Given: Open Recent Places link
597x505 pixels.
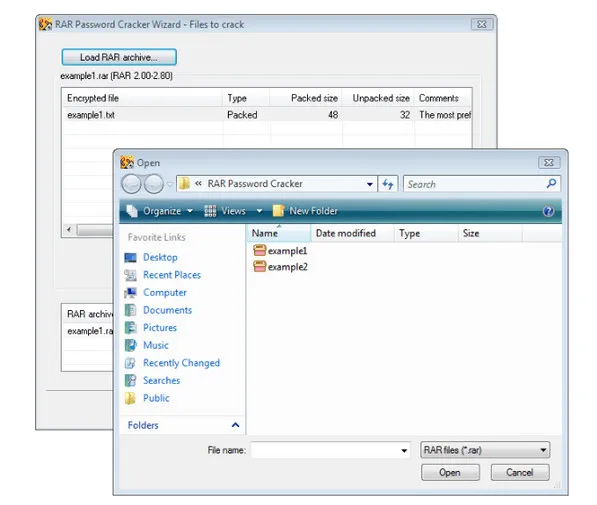Looking at the screenshot, I should point(172,275).
